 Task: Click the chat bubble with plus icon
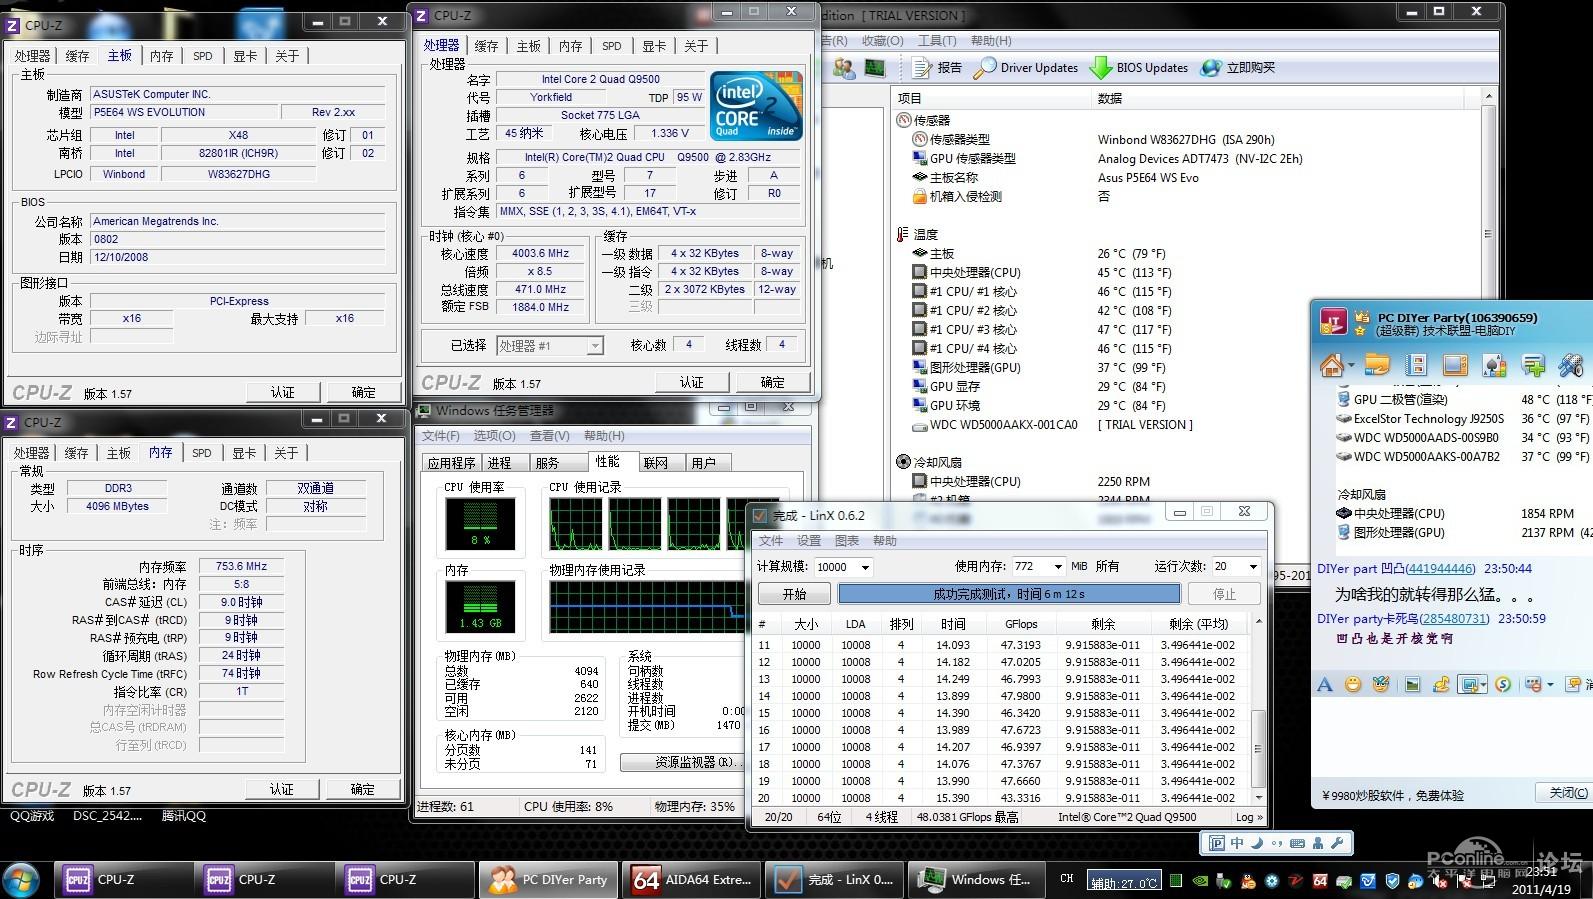1533,365
